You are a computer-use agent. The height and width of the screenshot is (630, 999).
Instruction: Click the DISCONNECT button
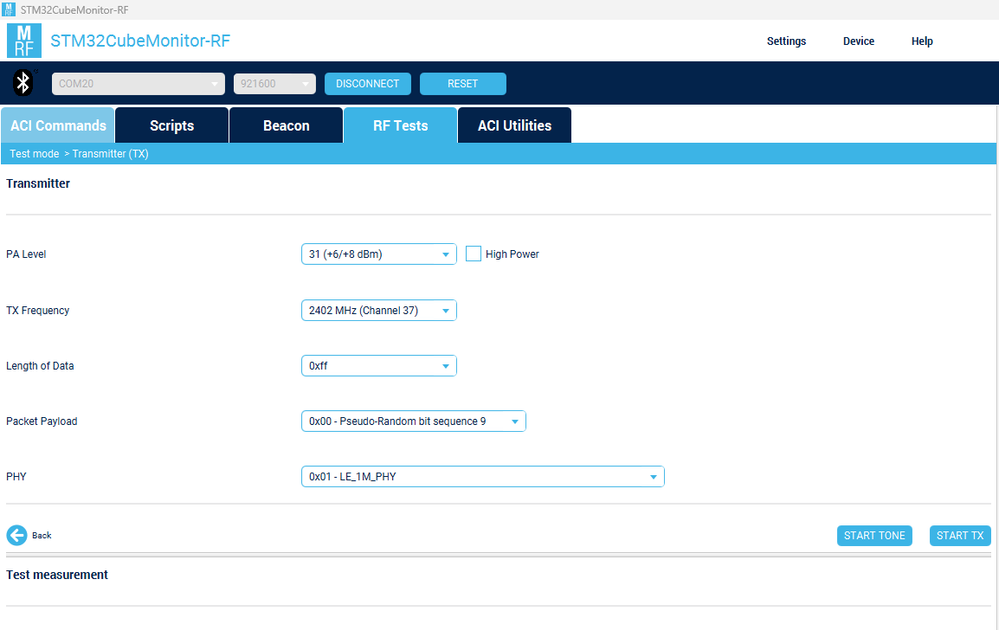pos(368,83)
